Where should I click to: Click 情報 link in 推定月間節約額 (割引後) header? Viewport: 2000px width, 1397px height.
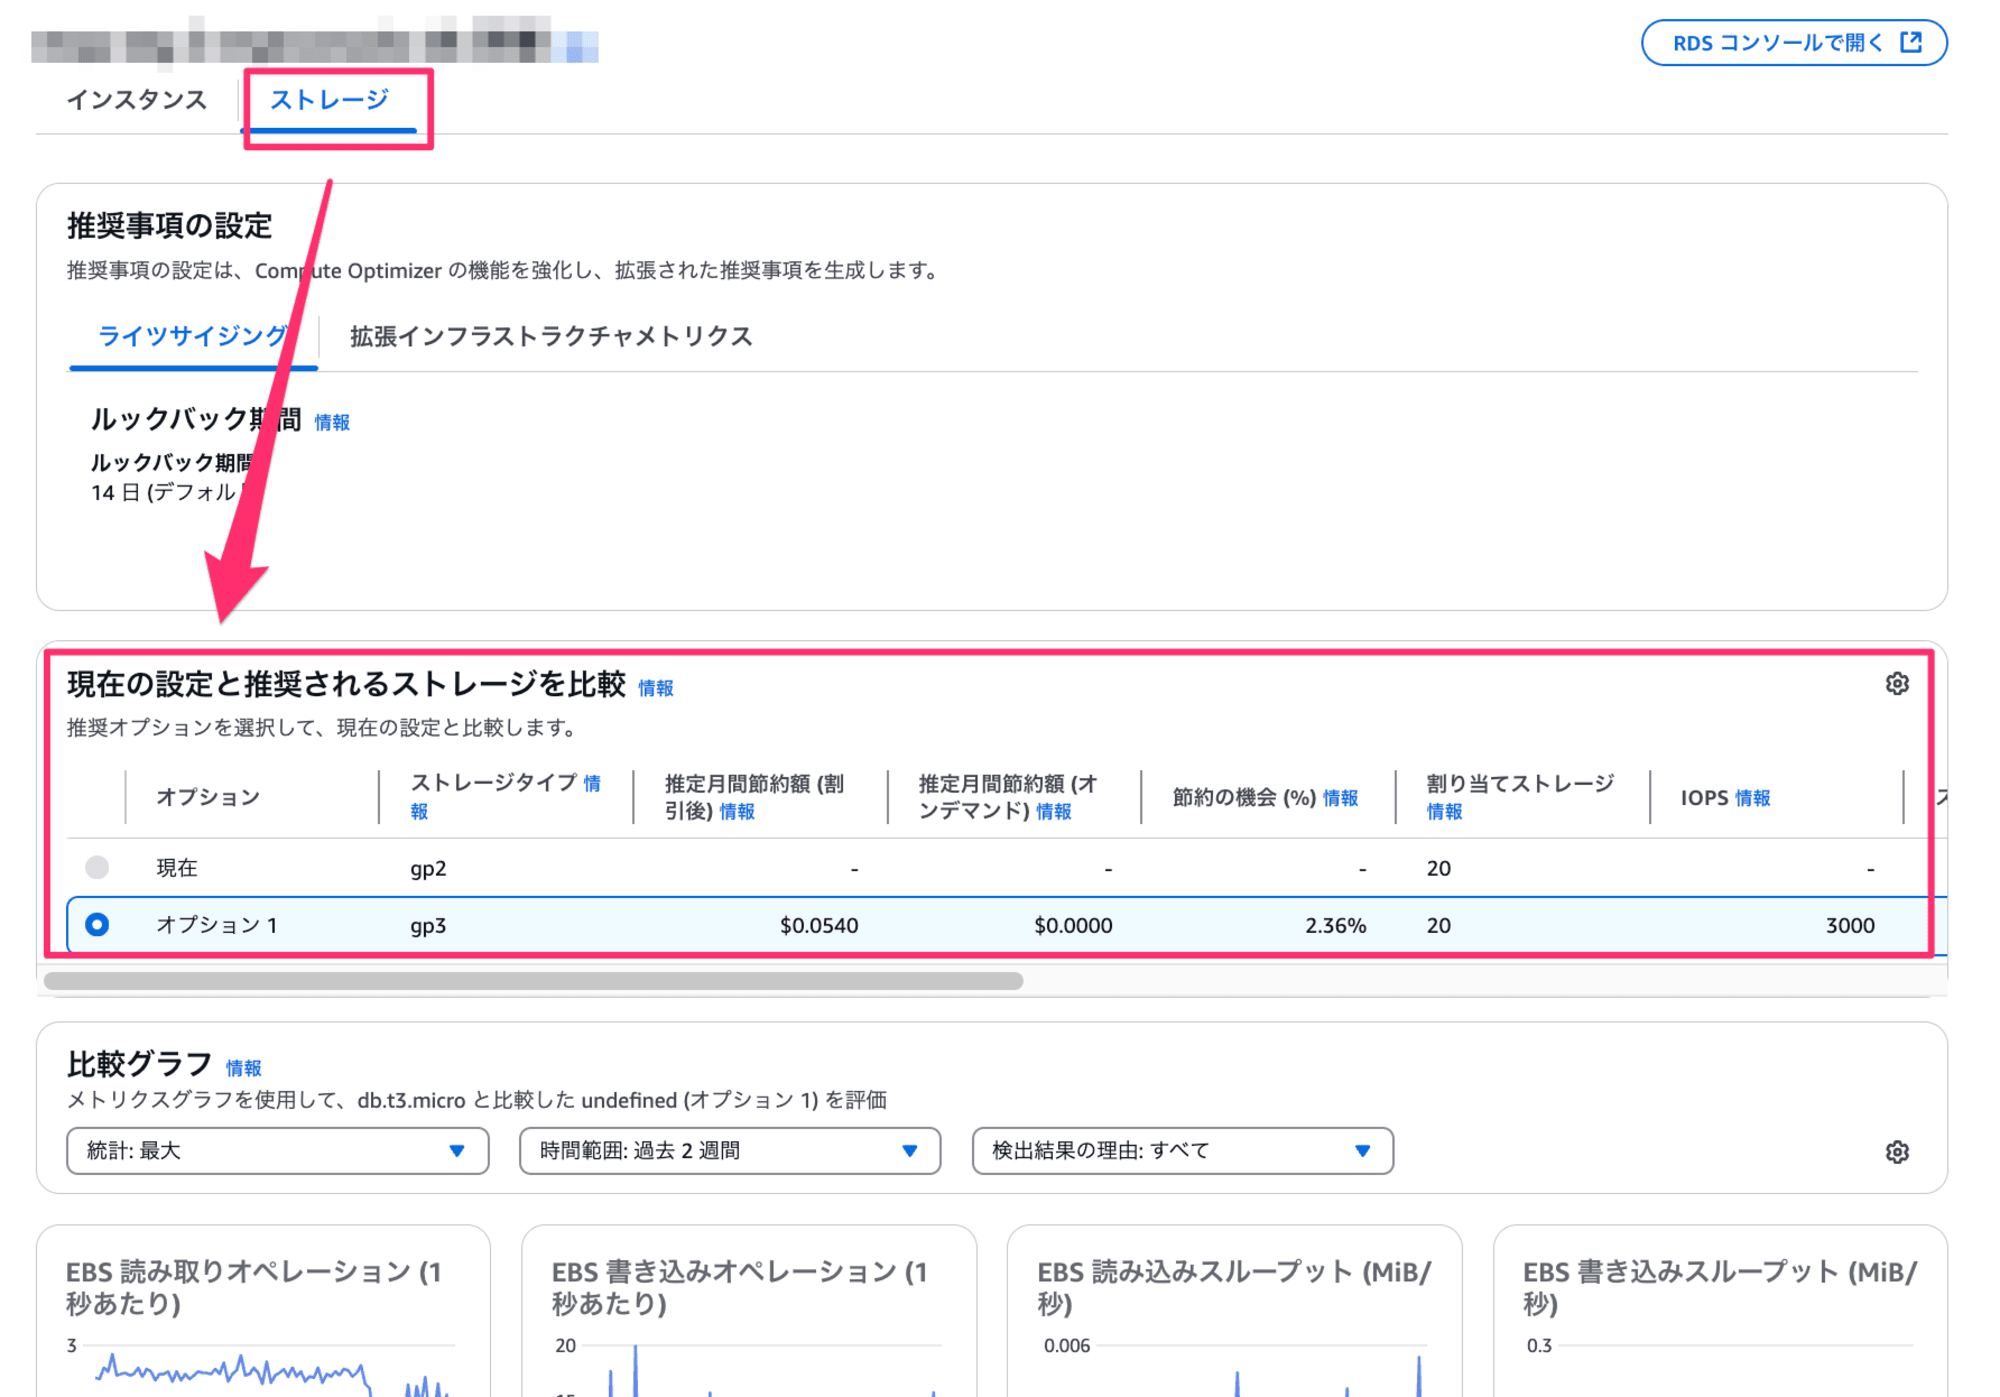[x=737, y=812]
